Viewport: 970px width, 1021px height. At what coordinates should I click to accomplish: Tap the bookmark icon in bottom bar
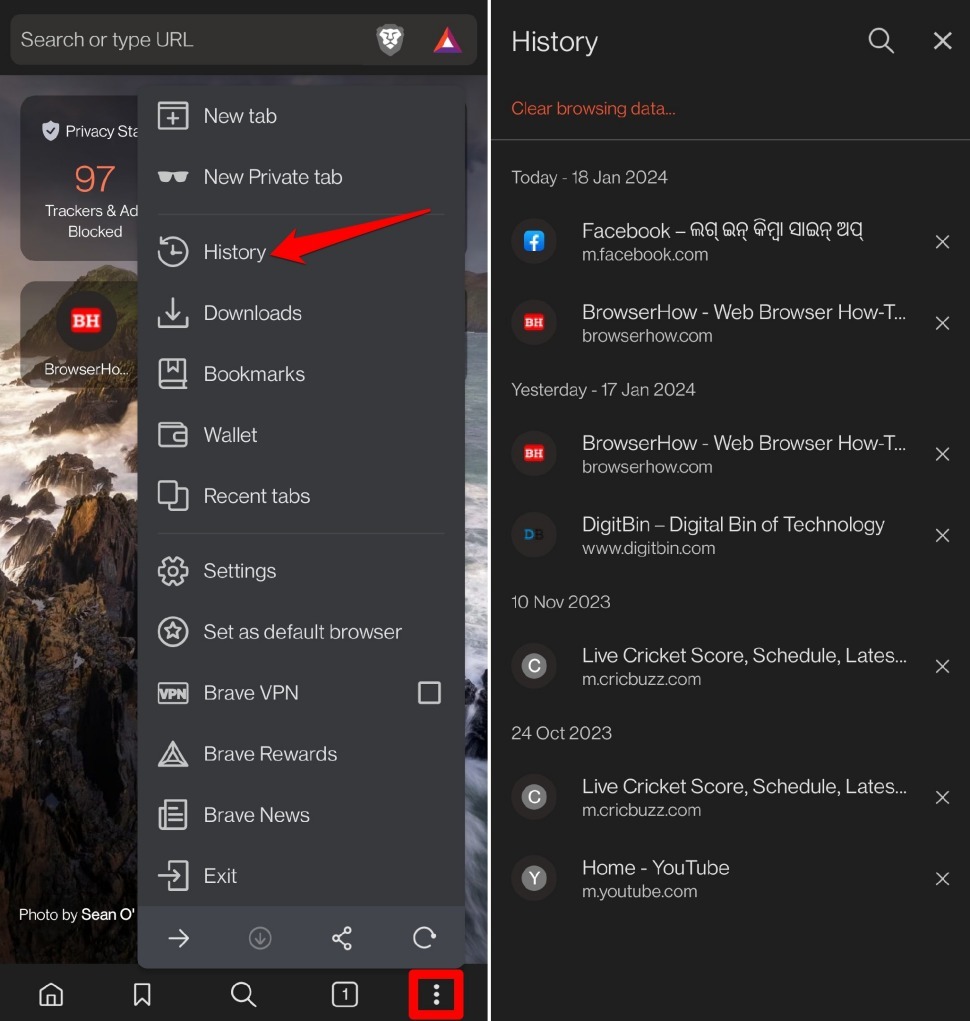[x=142, y=994]
